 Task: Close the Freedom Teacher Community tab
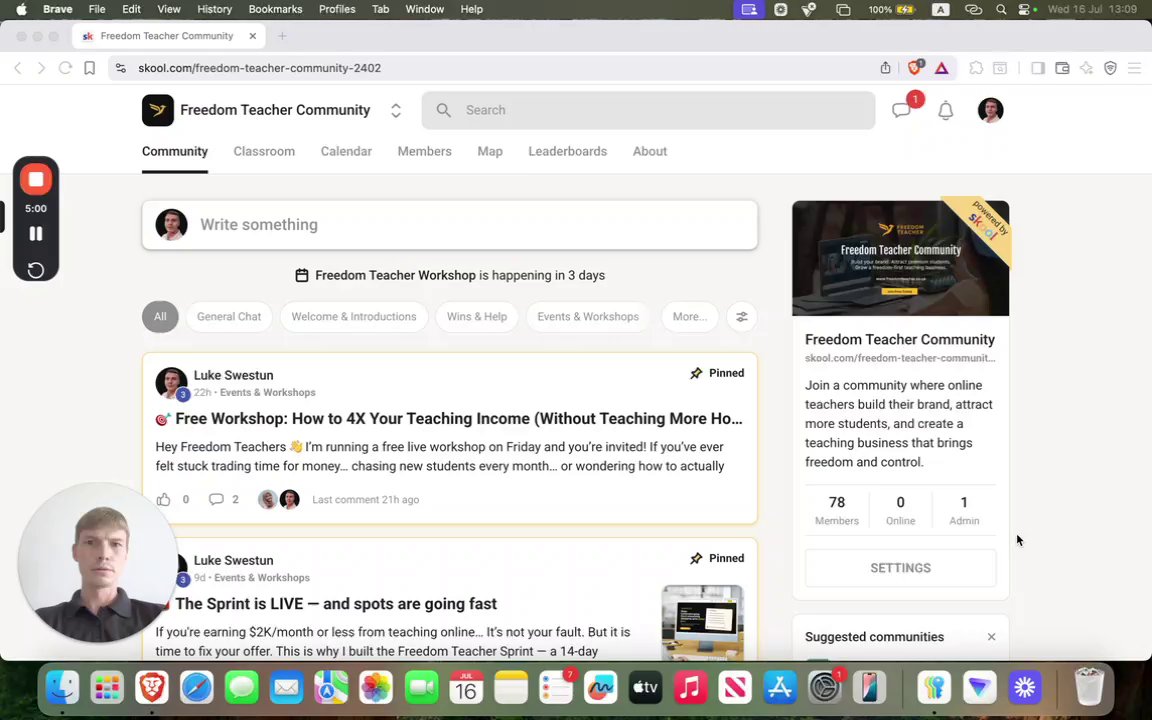click(253, 36)
